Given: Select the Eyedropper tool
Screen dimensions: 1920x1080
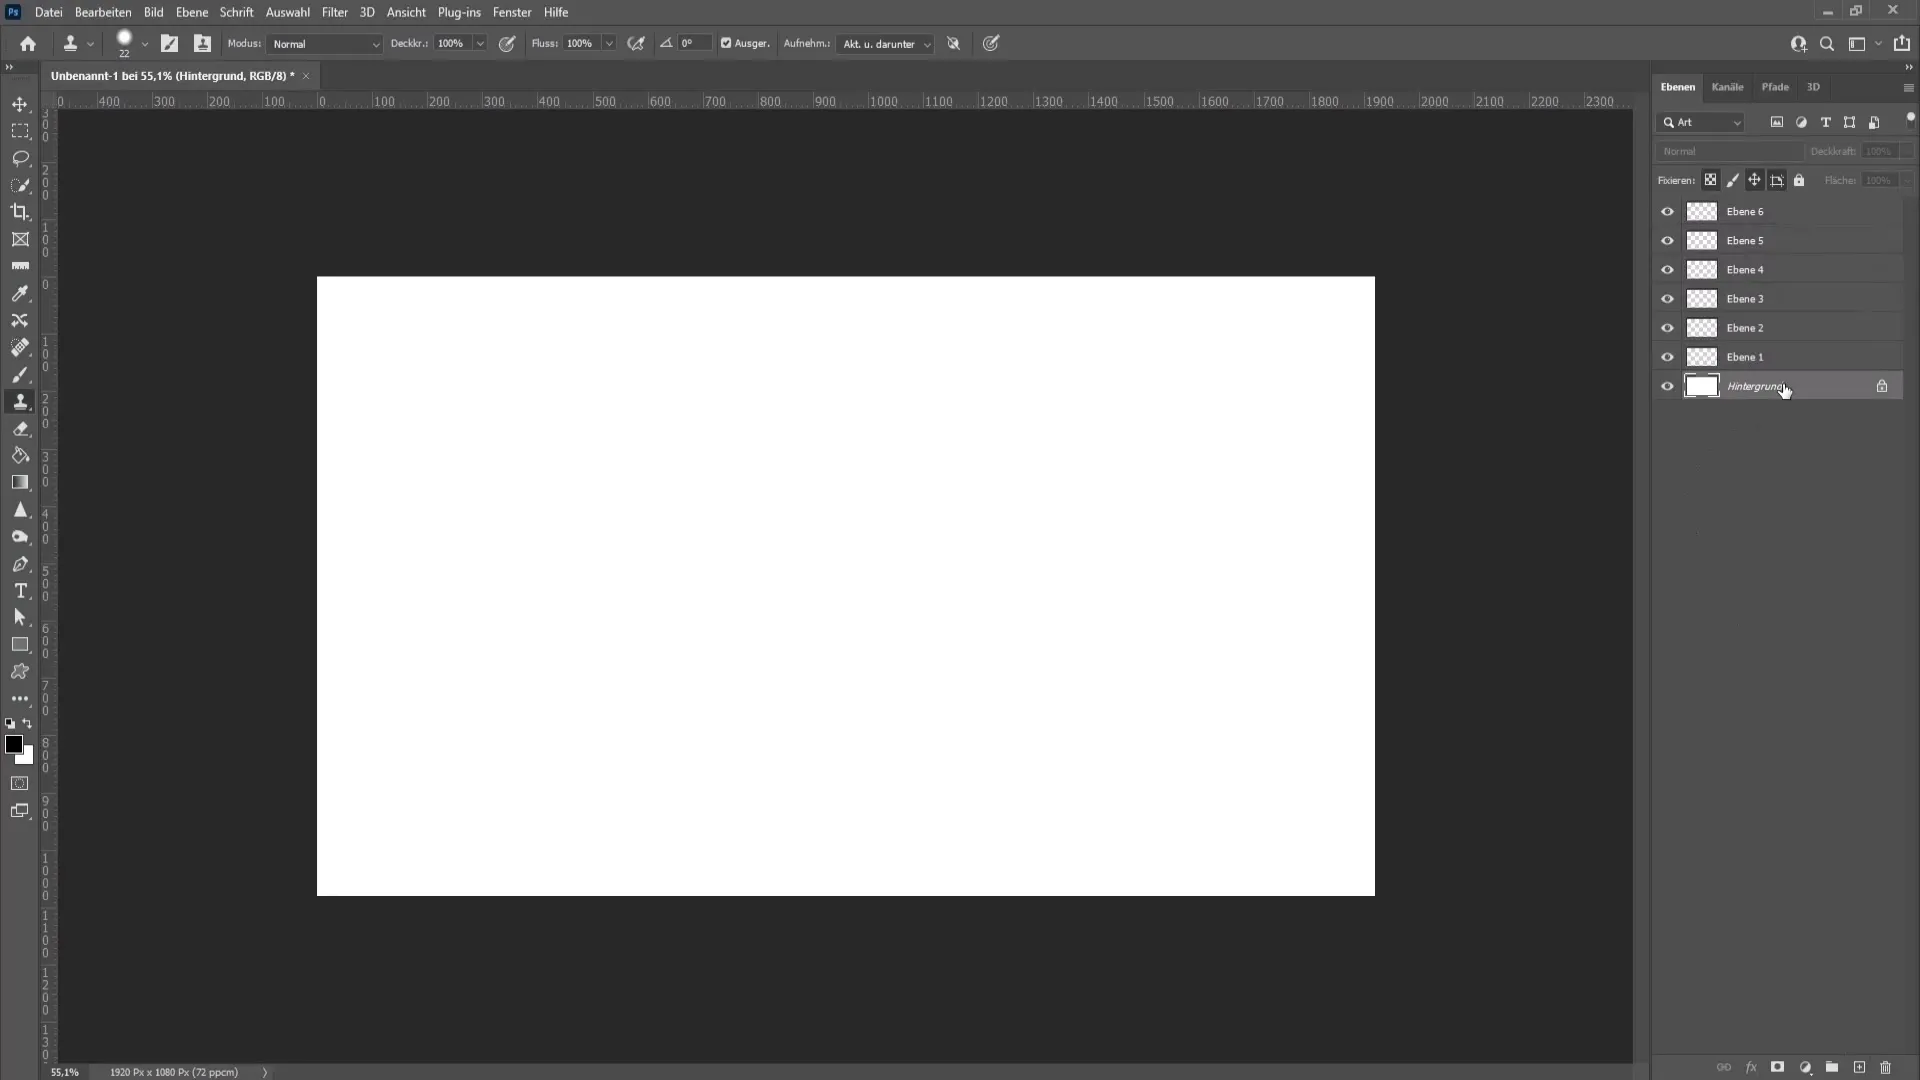Looking at the screenshot, I should coord(20,293).
